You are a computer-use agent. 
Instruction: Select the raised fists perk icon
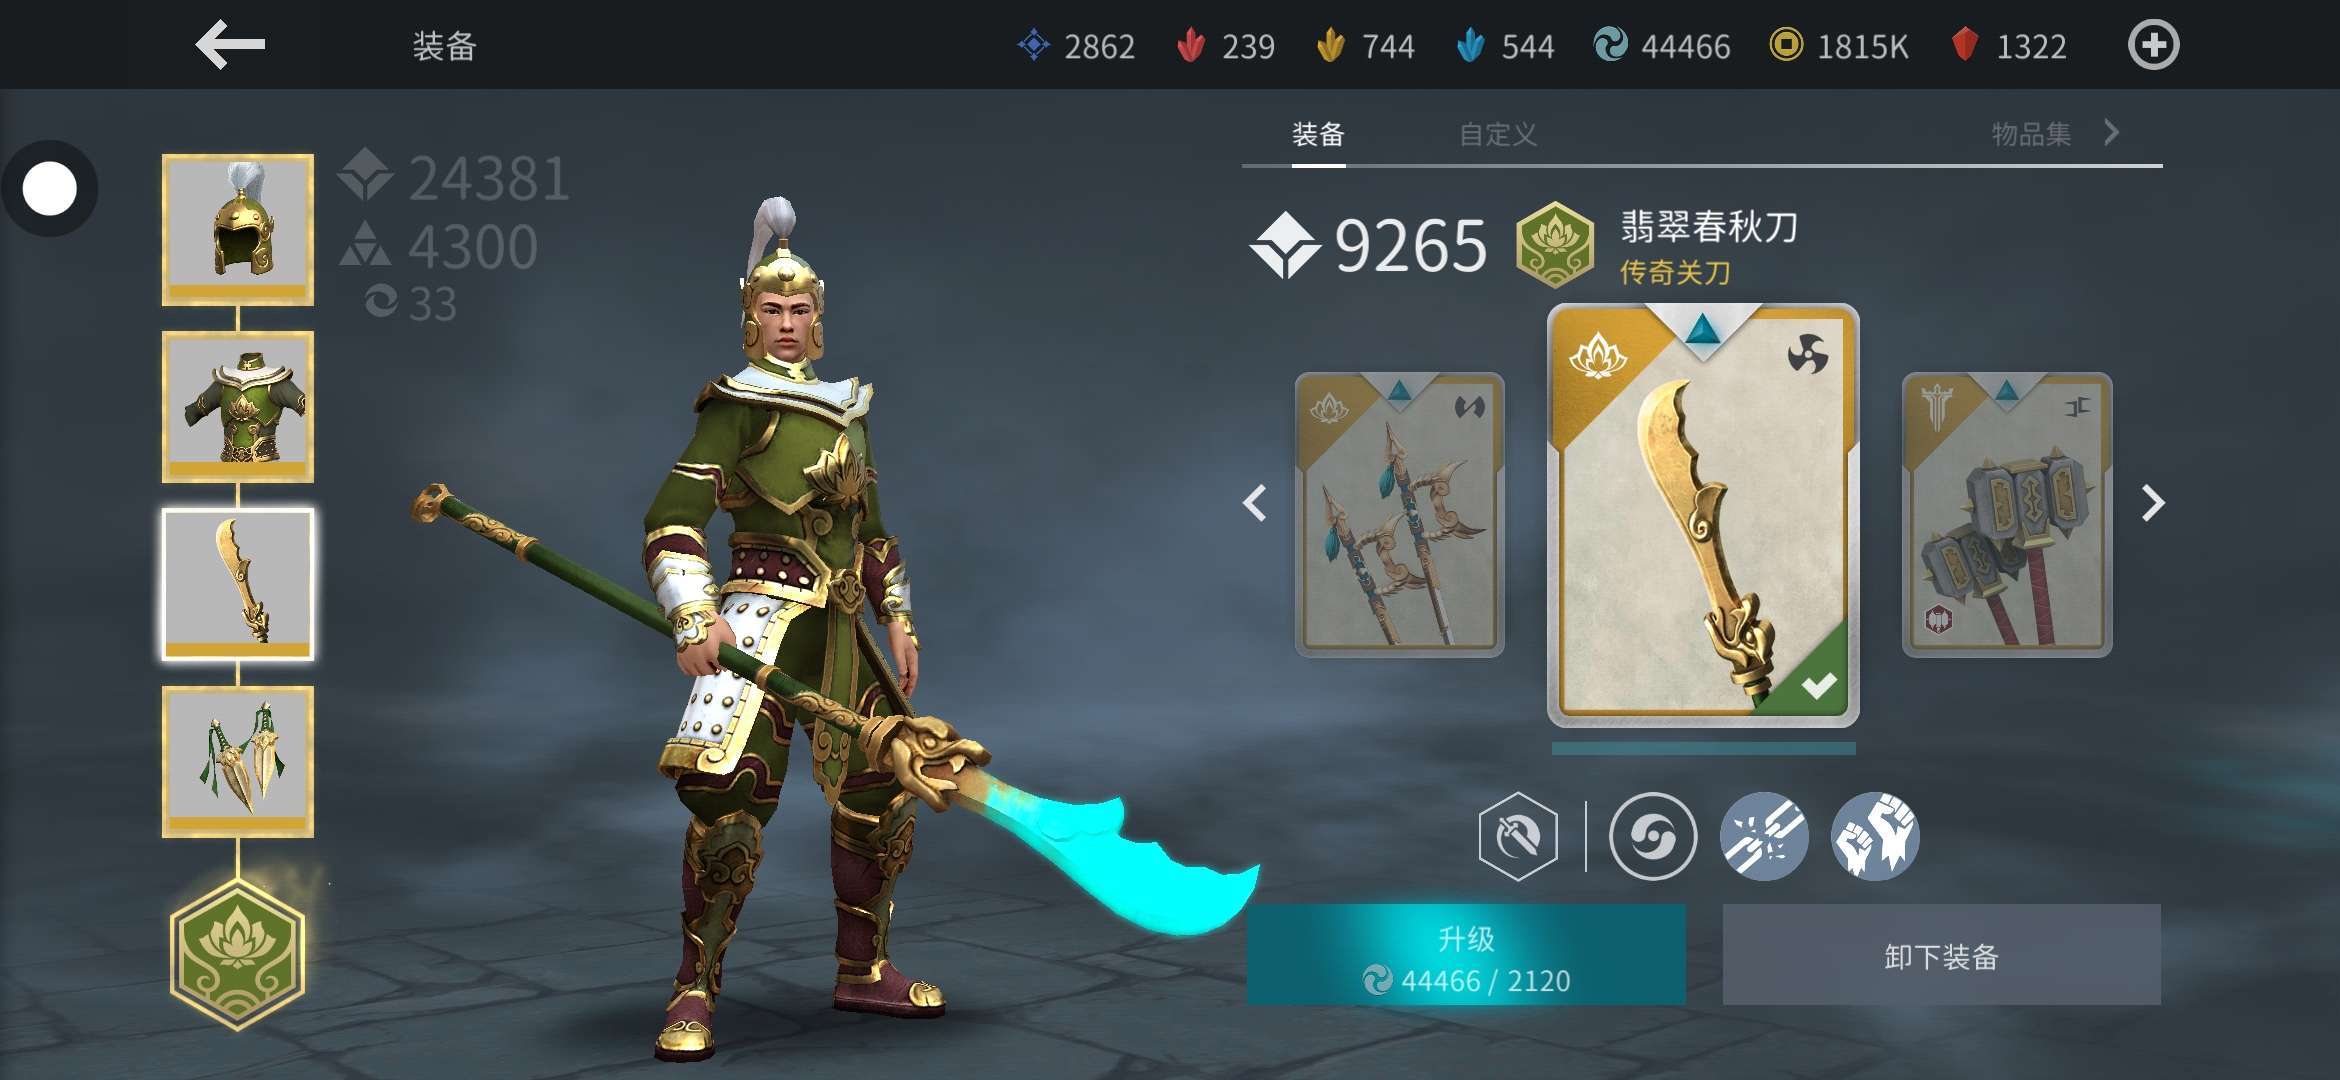coord(1875,836)
